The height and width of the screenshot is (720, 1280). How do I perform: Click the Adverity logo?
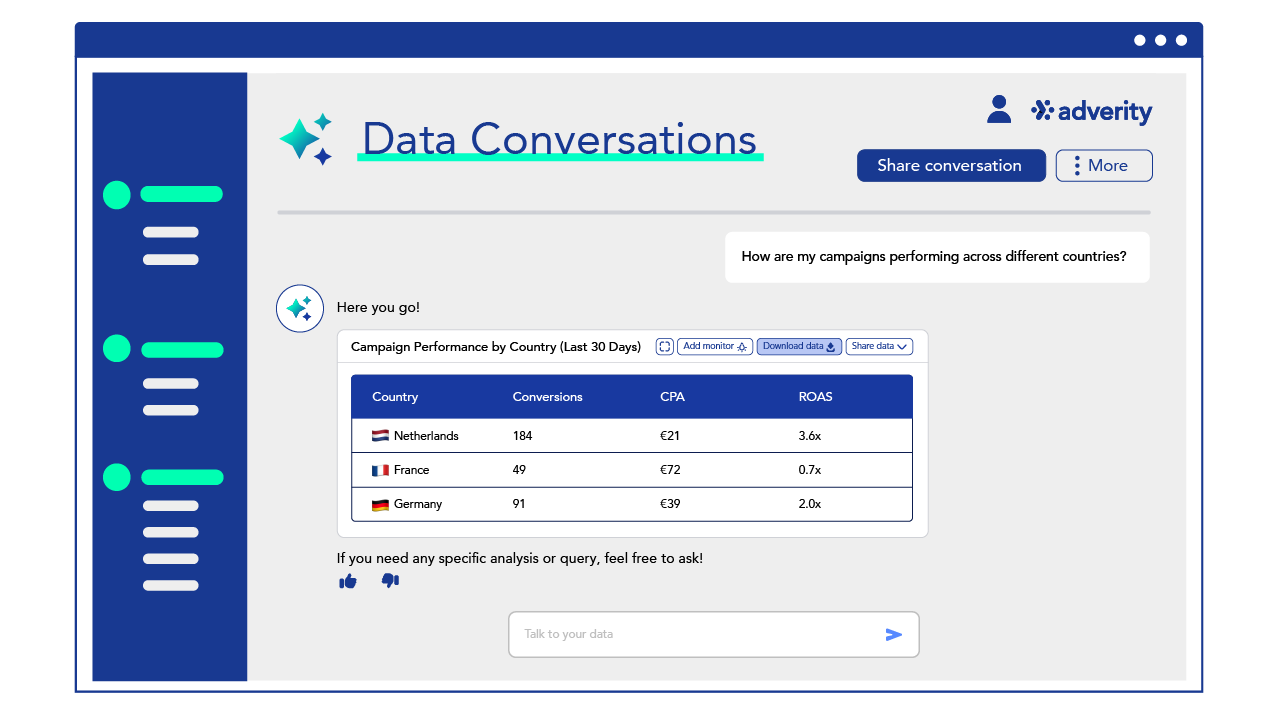coord(1091,111)
